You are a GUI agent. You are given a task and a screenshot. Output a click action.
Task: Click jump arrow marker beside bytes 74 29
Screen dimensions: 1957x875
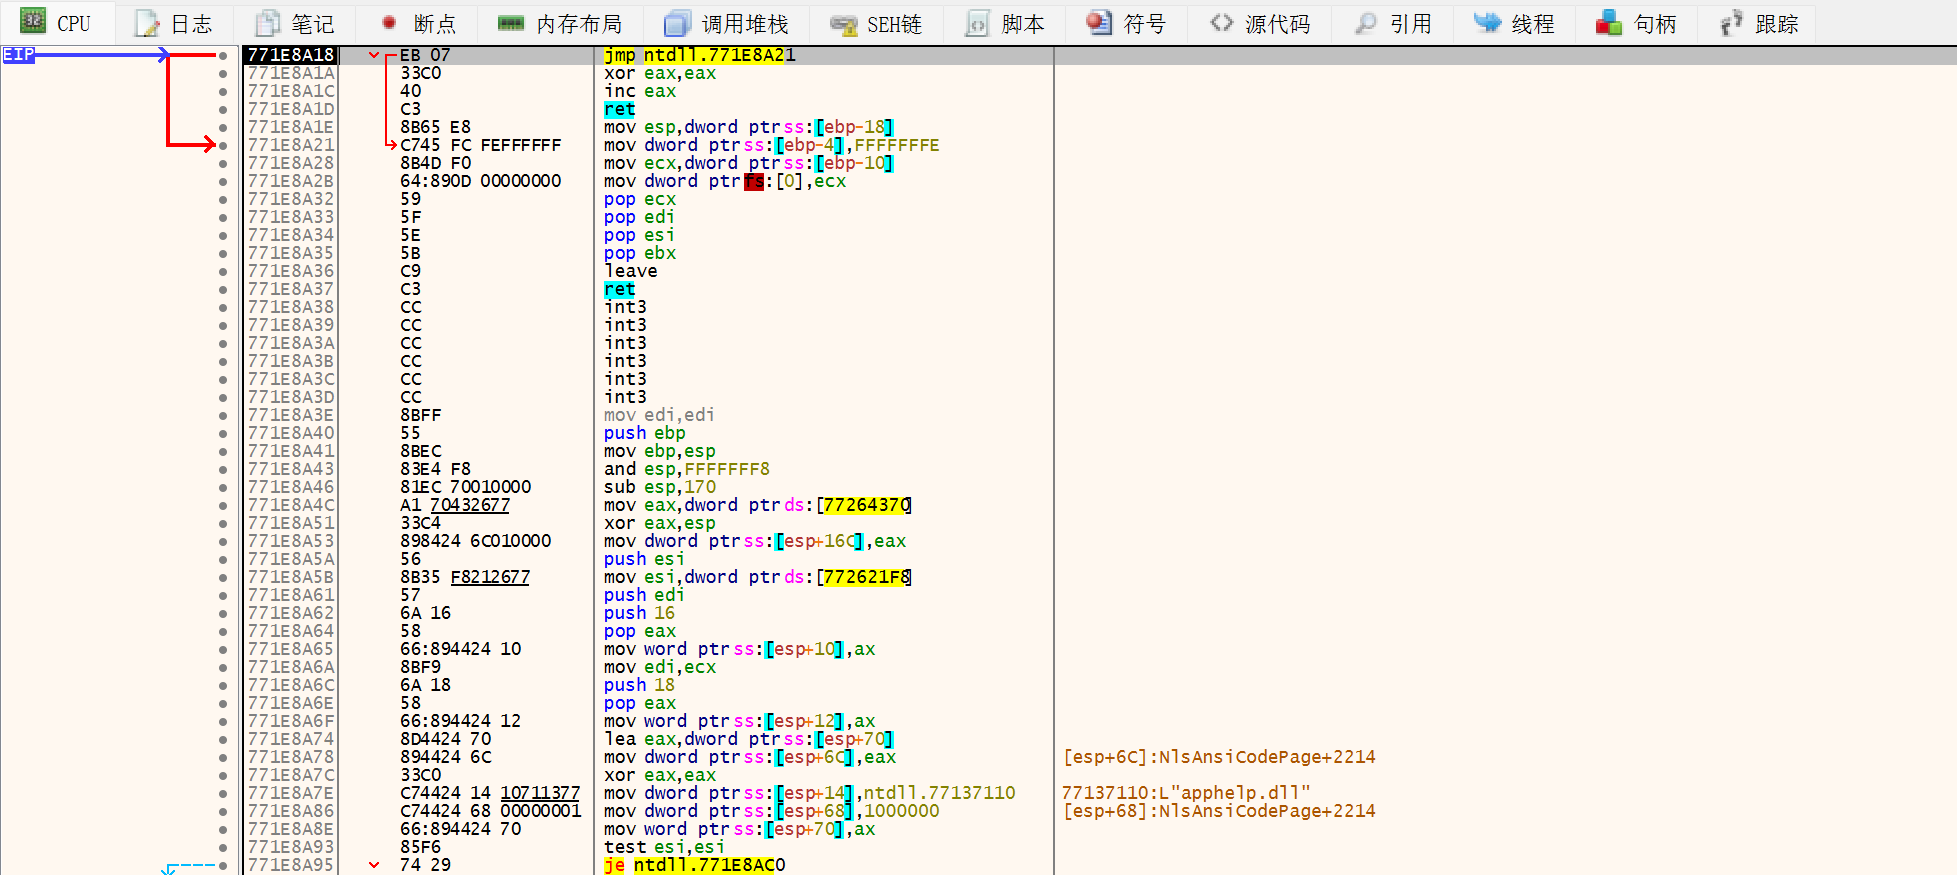pos(374,865)
